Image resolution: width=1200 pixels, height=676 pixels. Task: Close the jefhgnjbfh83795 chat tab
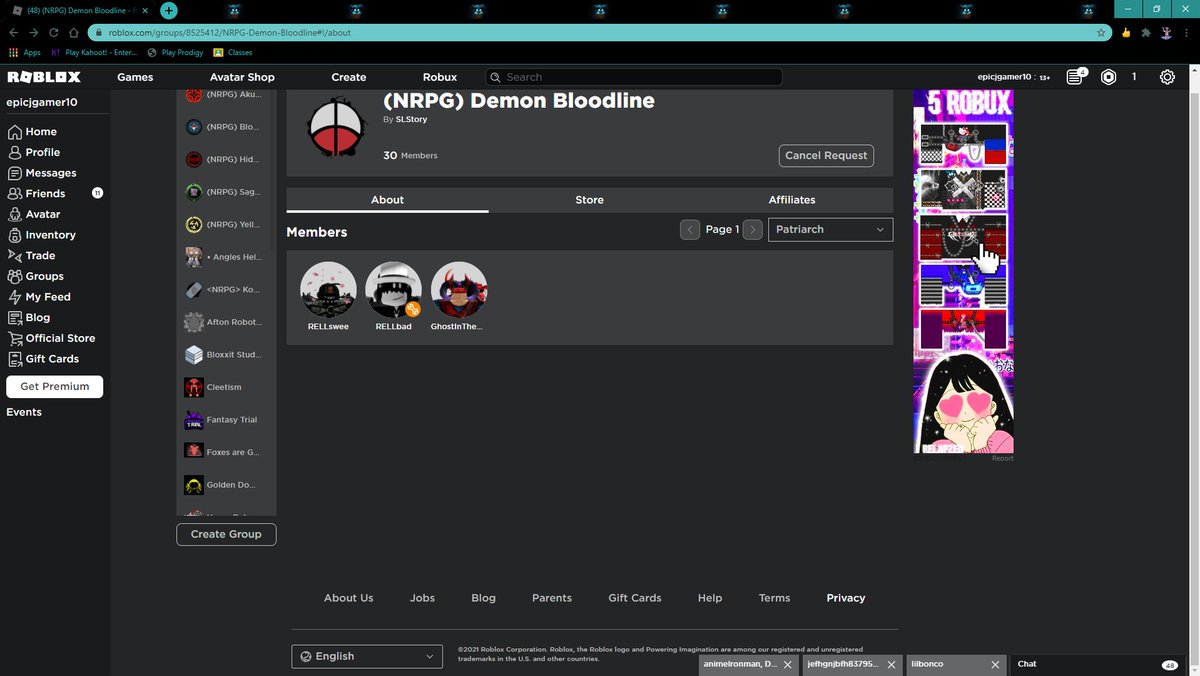(x=891, y=664)
